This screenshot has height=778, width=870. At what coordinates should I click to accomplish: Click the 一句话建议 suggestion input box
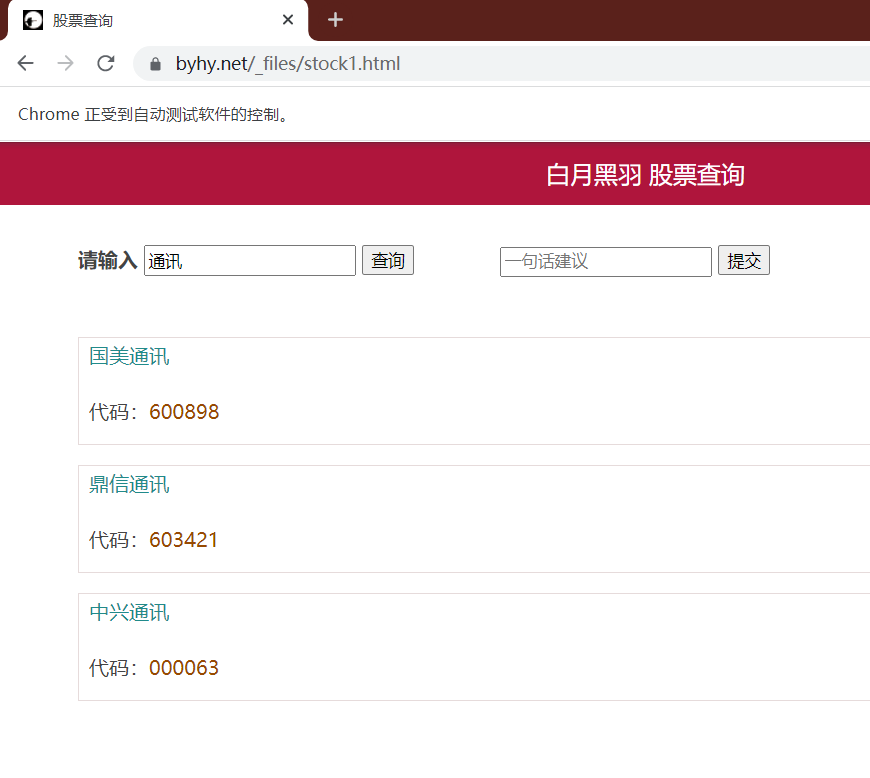(x=605, y=261)
